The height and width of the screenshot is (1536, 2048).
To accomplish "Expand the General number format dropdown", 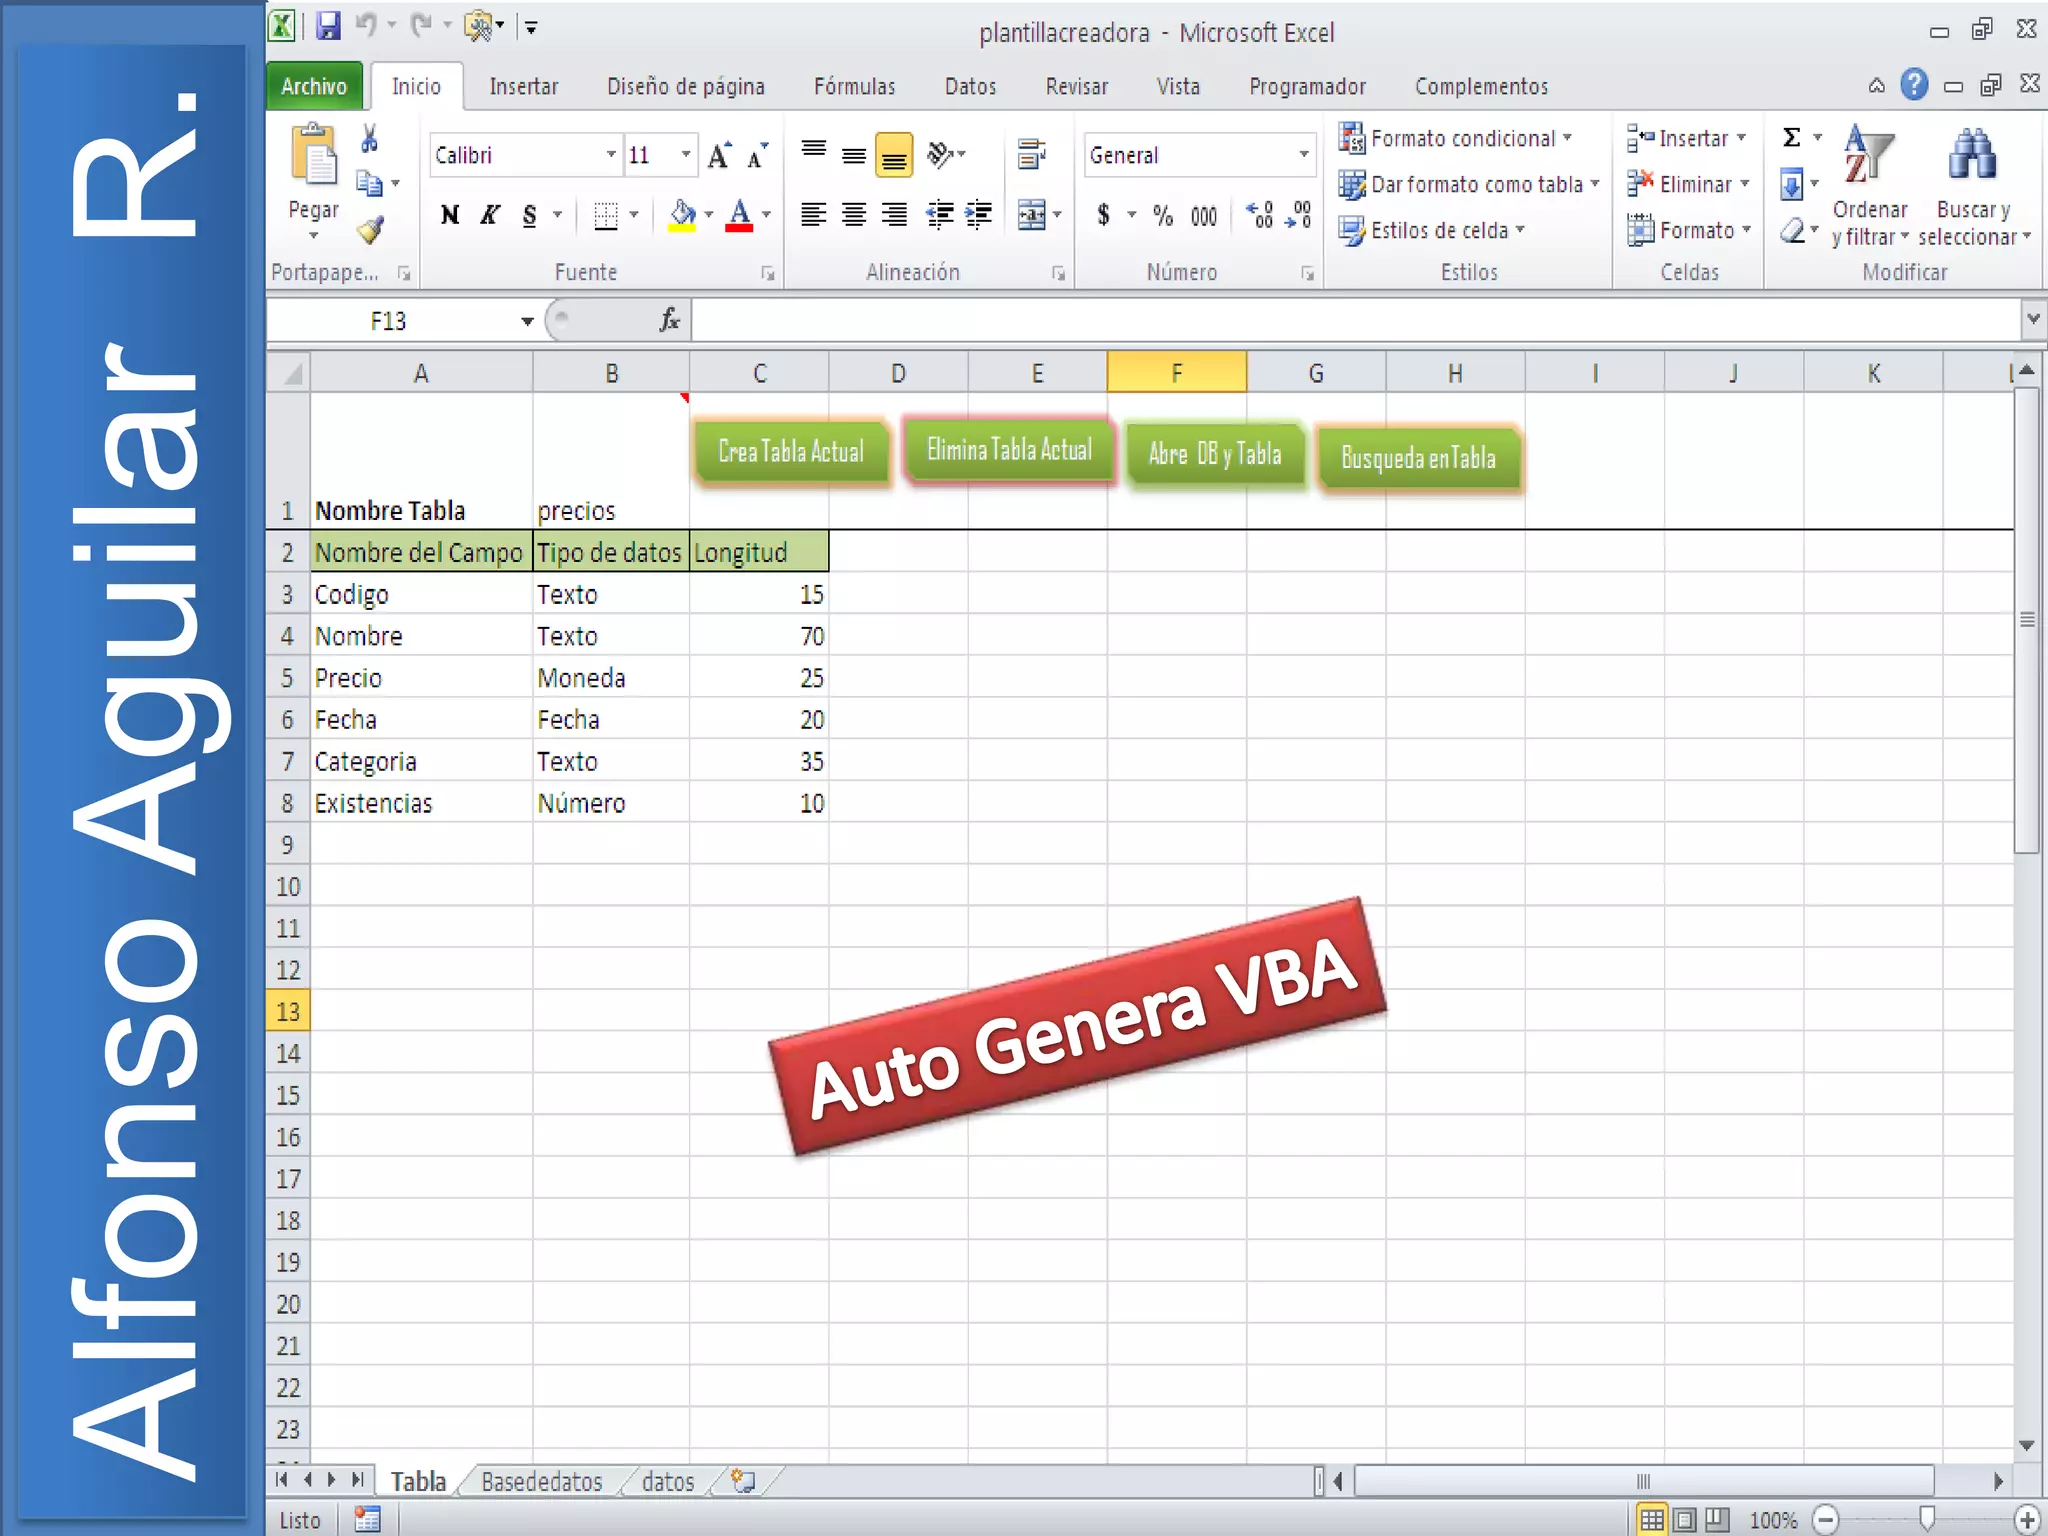I will (x=1304, y=155).
